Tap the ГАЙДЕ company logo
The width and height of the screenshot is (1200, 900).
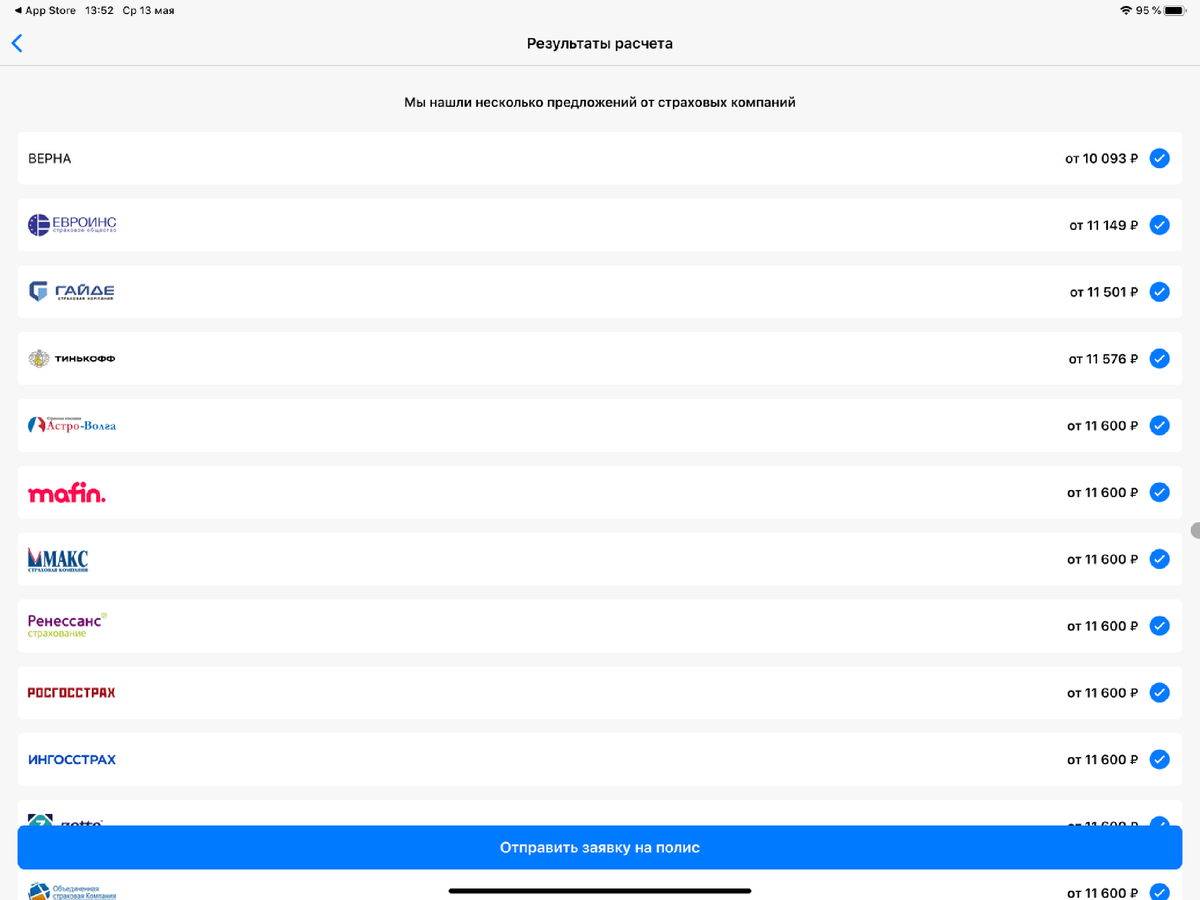pos(71,292)
